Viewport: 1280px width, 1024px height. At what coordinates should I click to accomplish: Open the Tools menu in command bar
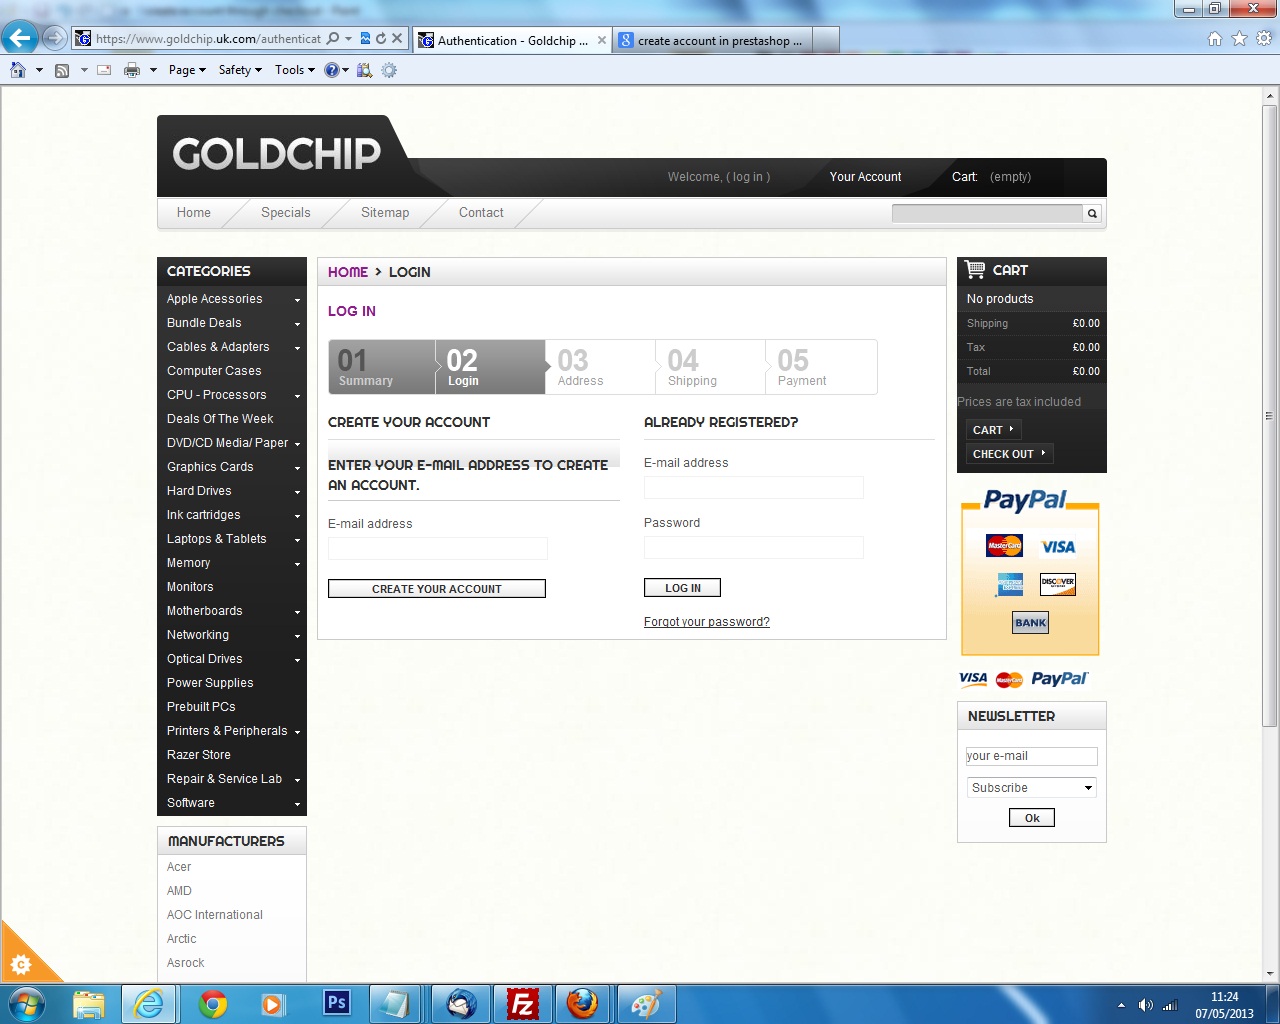click(x=295, y=70)
